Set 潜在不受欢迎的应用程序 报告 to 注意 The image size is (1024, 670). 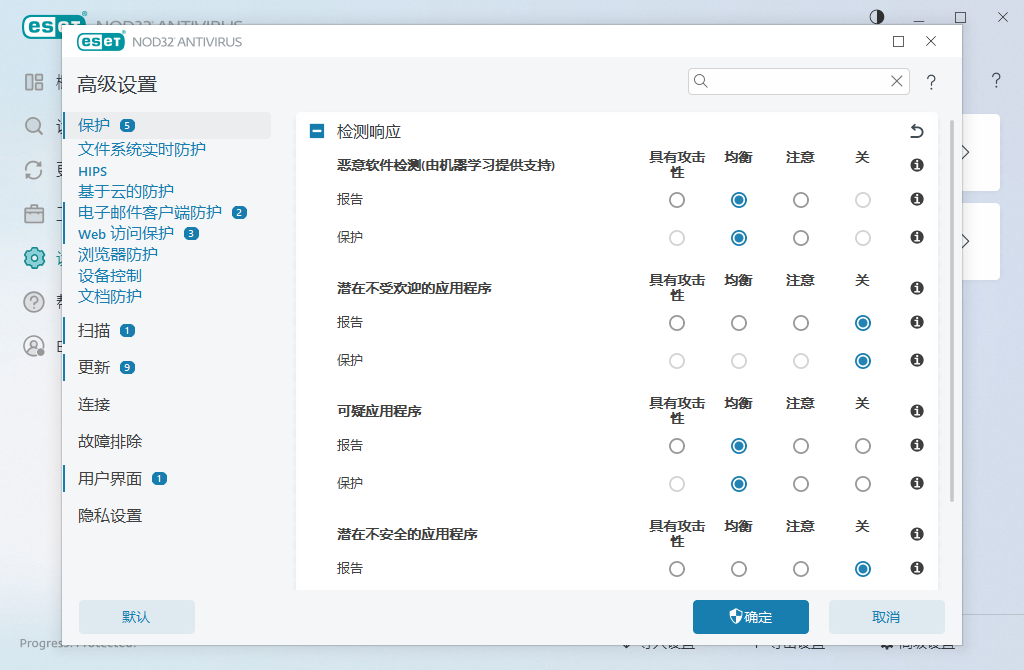pos(801,323)
